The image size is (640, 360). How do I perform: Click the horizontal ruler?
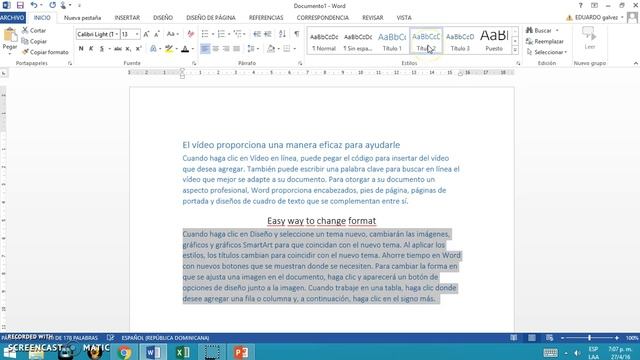321,73
